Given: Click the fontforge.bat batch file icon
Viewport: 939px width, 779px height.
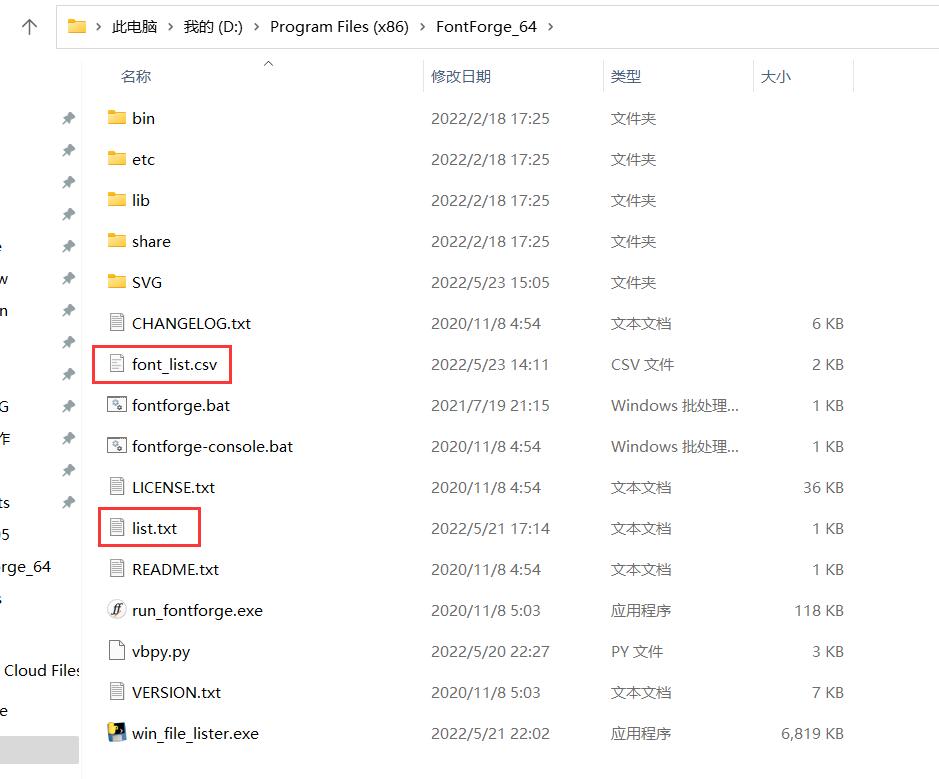Looking at the screenshot, I should [117, 405].
